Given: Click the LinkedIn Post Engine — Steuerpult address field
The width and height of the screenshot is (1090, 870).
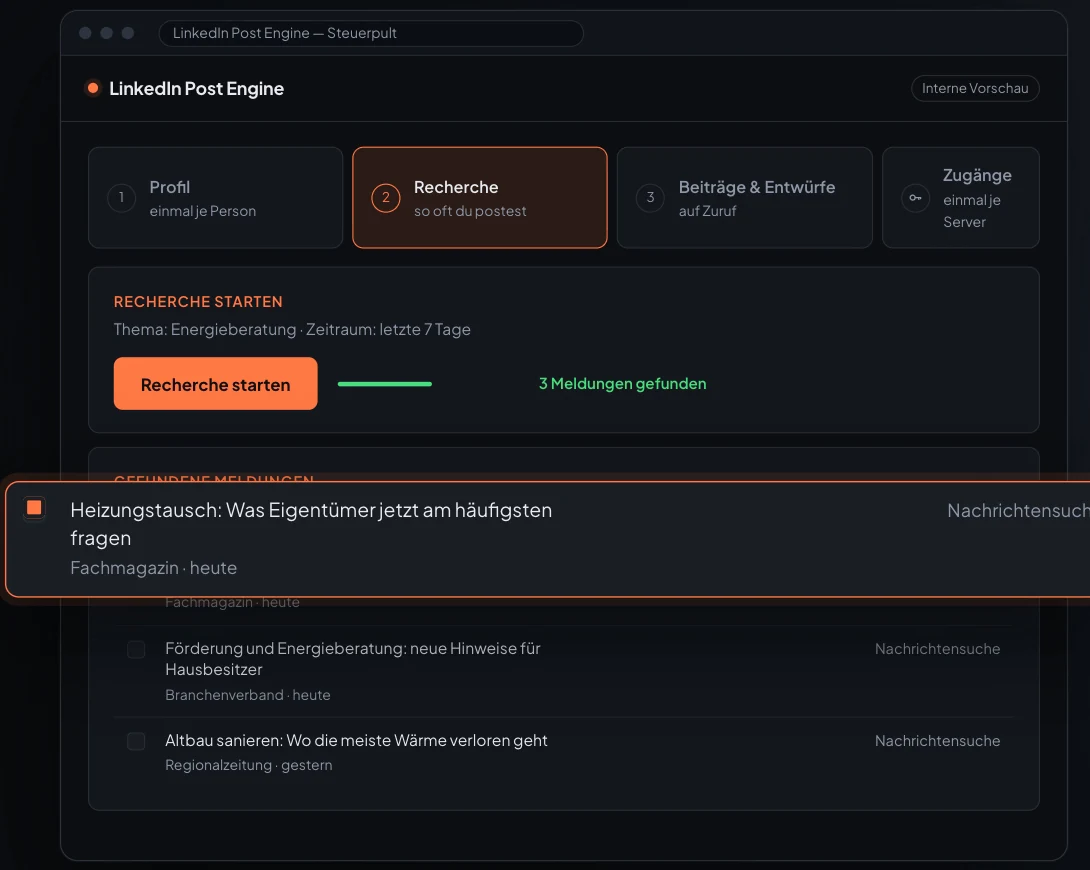Looking at the screenshot, I should (x=371, y=33).
